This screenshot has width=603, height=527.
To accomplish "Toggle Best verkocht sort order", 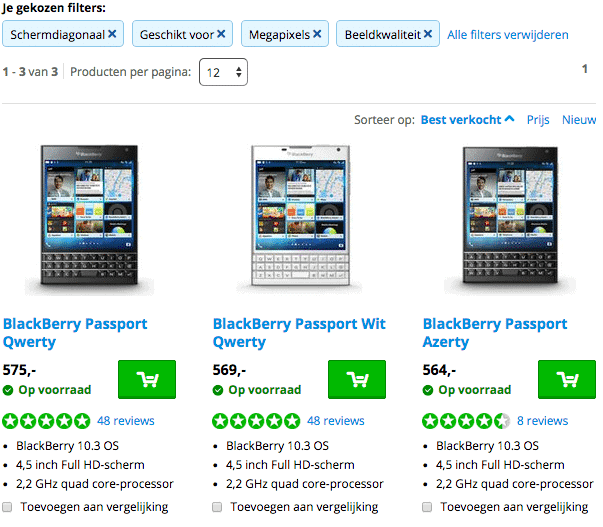I will point(467,120).
